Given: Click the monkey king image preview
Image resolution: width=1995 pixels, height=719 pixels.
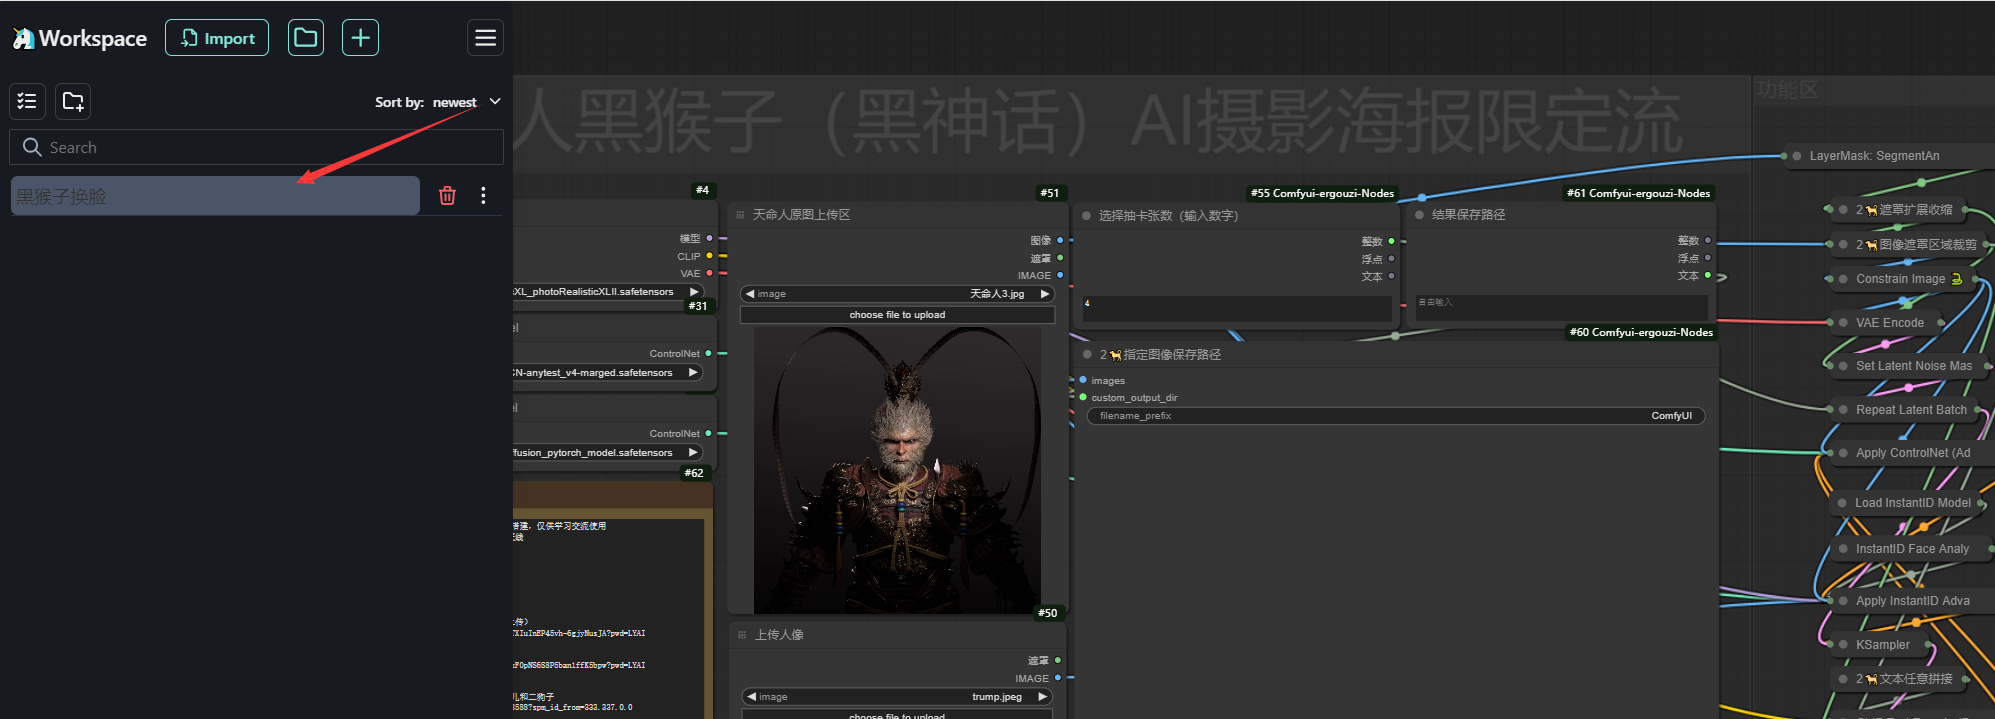Looking at the screenshot, I should (897, 470).
